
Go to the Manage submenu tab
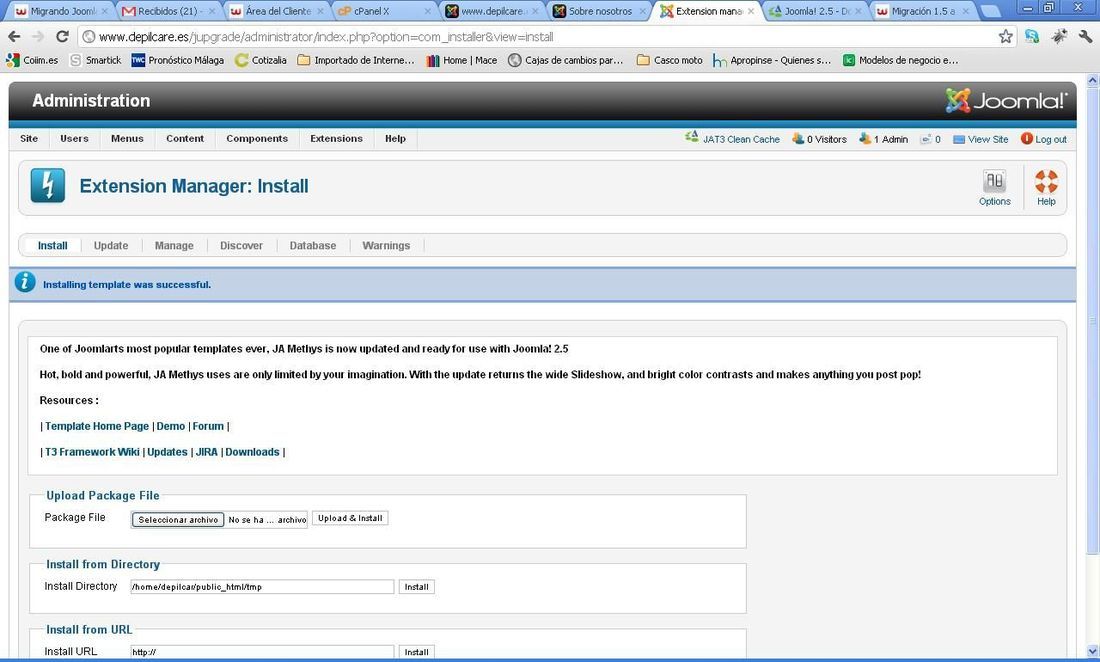click(x=174, y=245)
